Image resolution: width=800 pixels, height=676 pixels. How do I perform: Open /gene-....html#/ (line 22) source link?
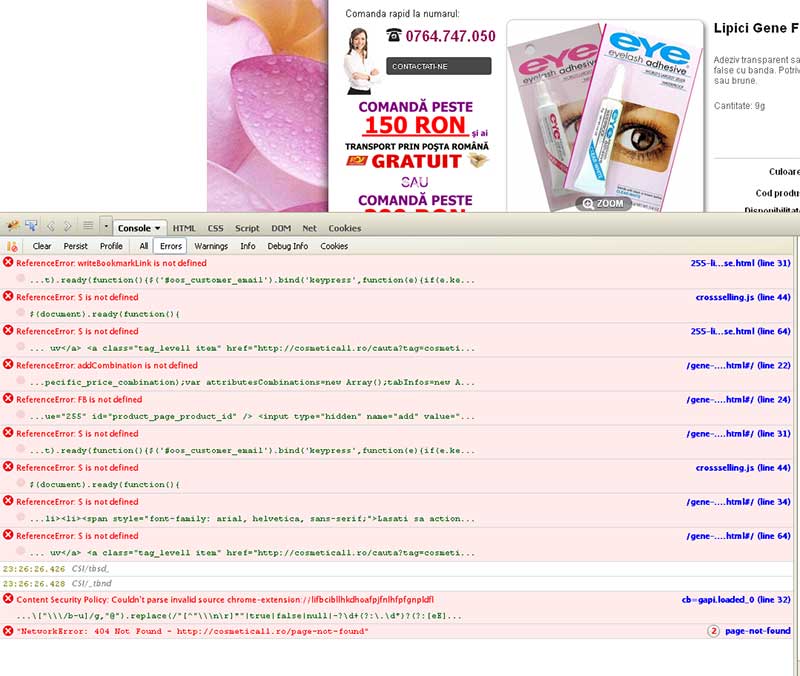pyautogui.click(x=738, y=365)
